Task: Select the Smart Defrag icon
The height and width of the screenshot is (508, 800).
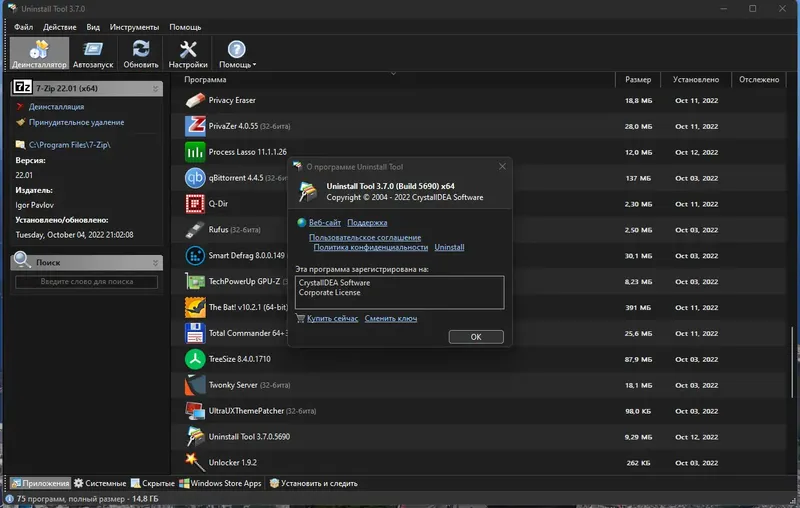Action: click(x=195, y=256)
